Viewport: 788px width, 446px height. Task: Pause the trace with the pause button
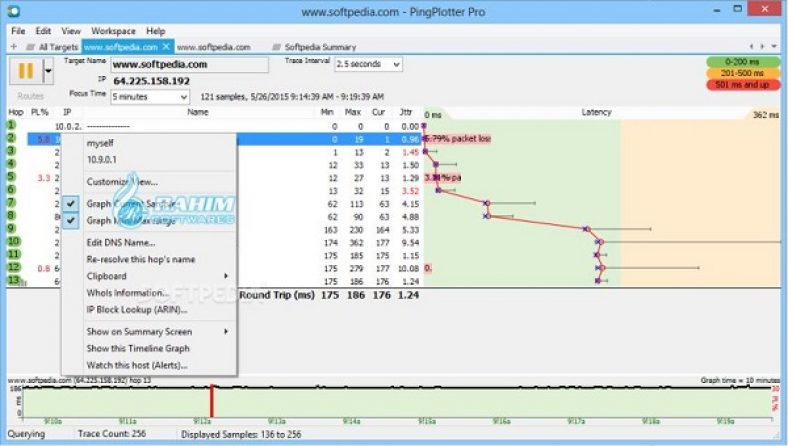pyautogui.click(x=26, y=71)
